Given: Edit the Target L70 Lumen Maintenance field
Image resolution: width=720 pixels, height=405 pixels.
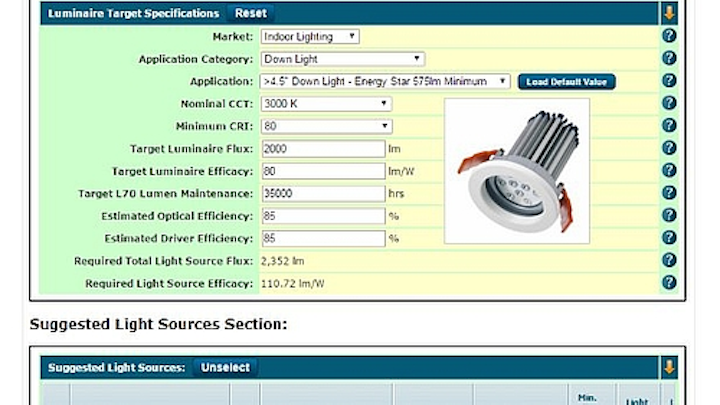Looking at the screenshot, I should 323,193.
